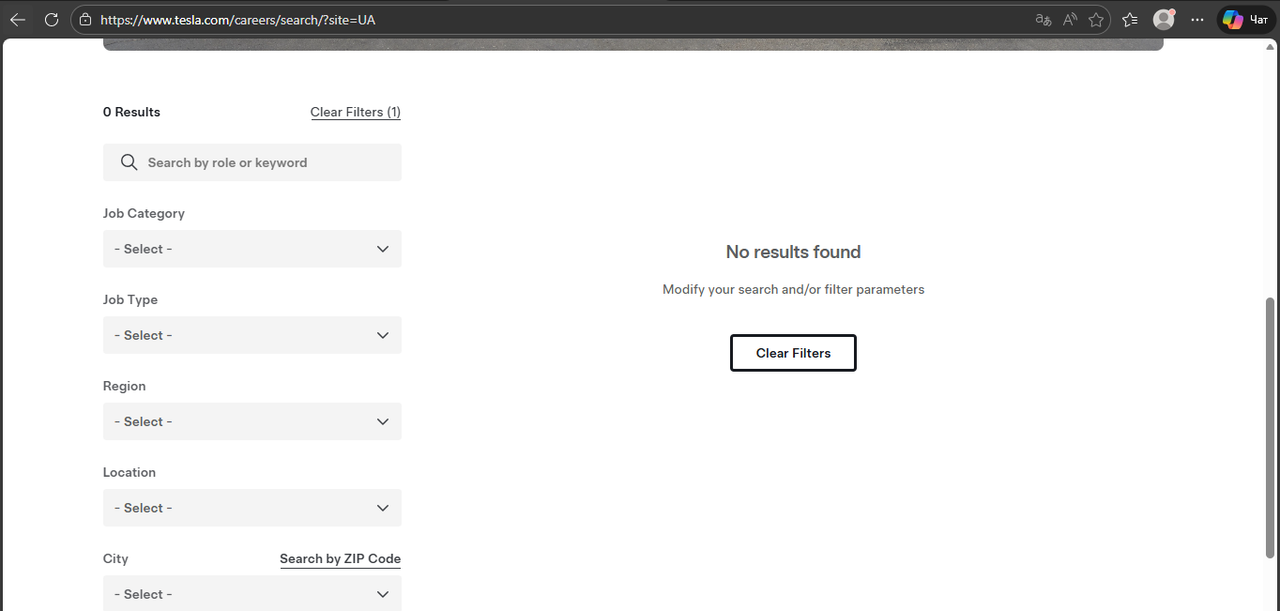The image size is (1280, 611).
Task: Click the Location label
Action: (x=129, y=472)
